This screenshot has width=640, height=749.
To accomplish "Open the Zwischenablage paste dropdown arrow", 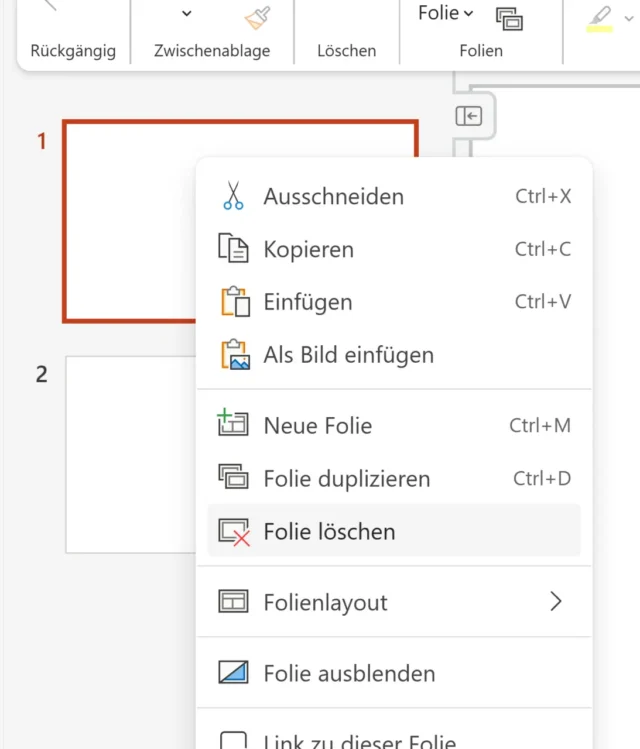I will point(186,14).
